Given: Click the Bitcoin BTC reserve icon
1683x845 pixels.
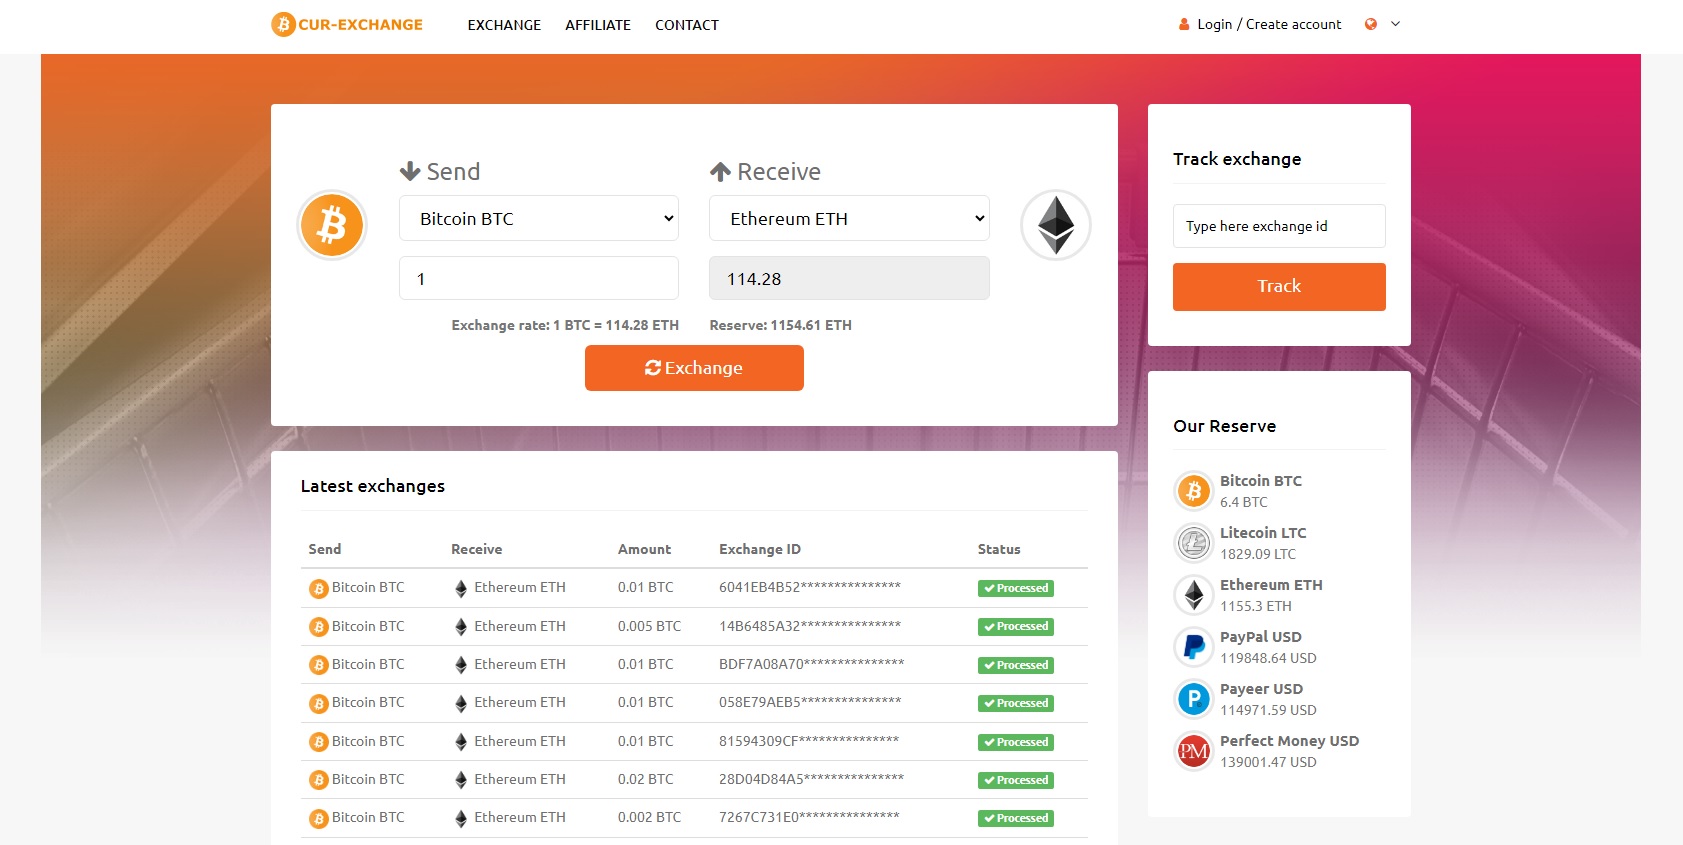Looking at the screenshot, I should 1193,491.
